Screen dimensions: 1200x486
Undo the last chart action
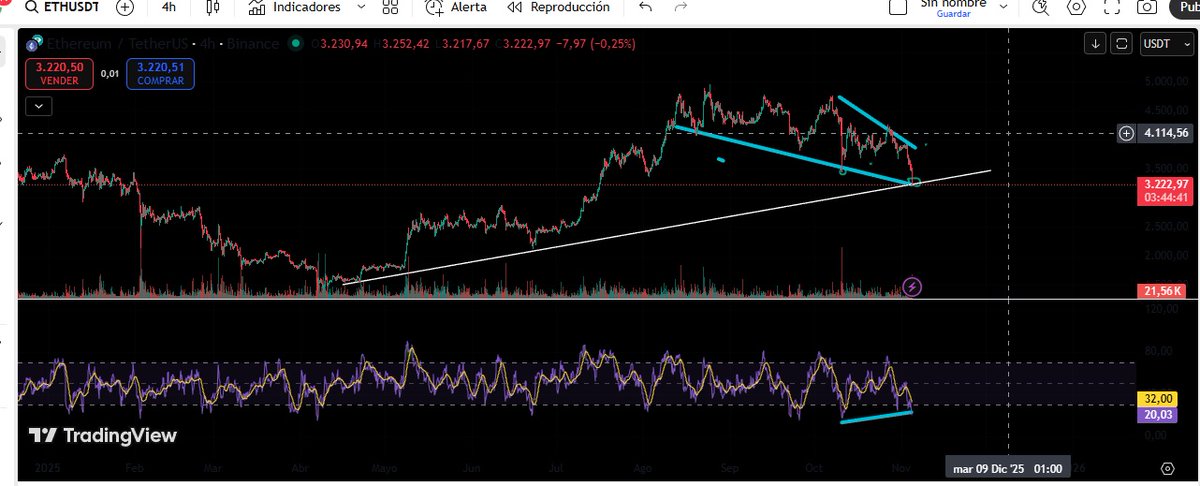tap(645, 7)
